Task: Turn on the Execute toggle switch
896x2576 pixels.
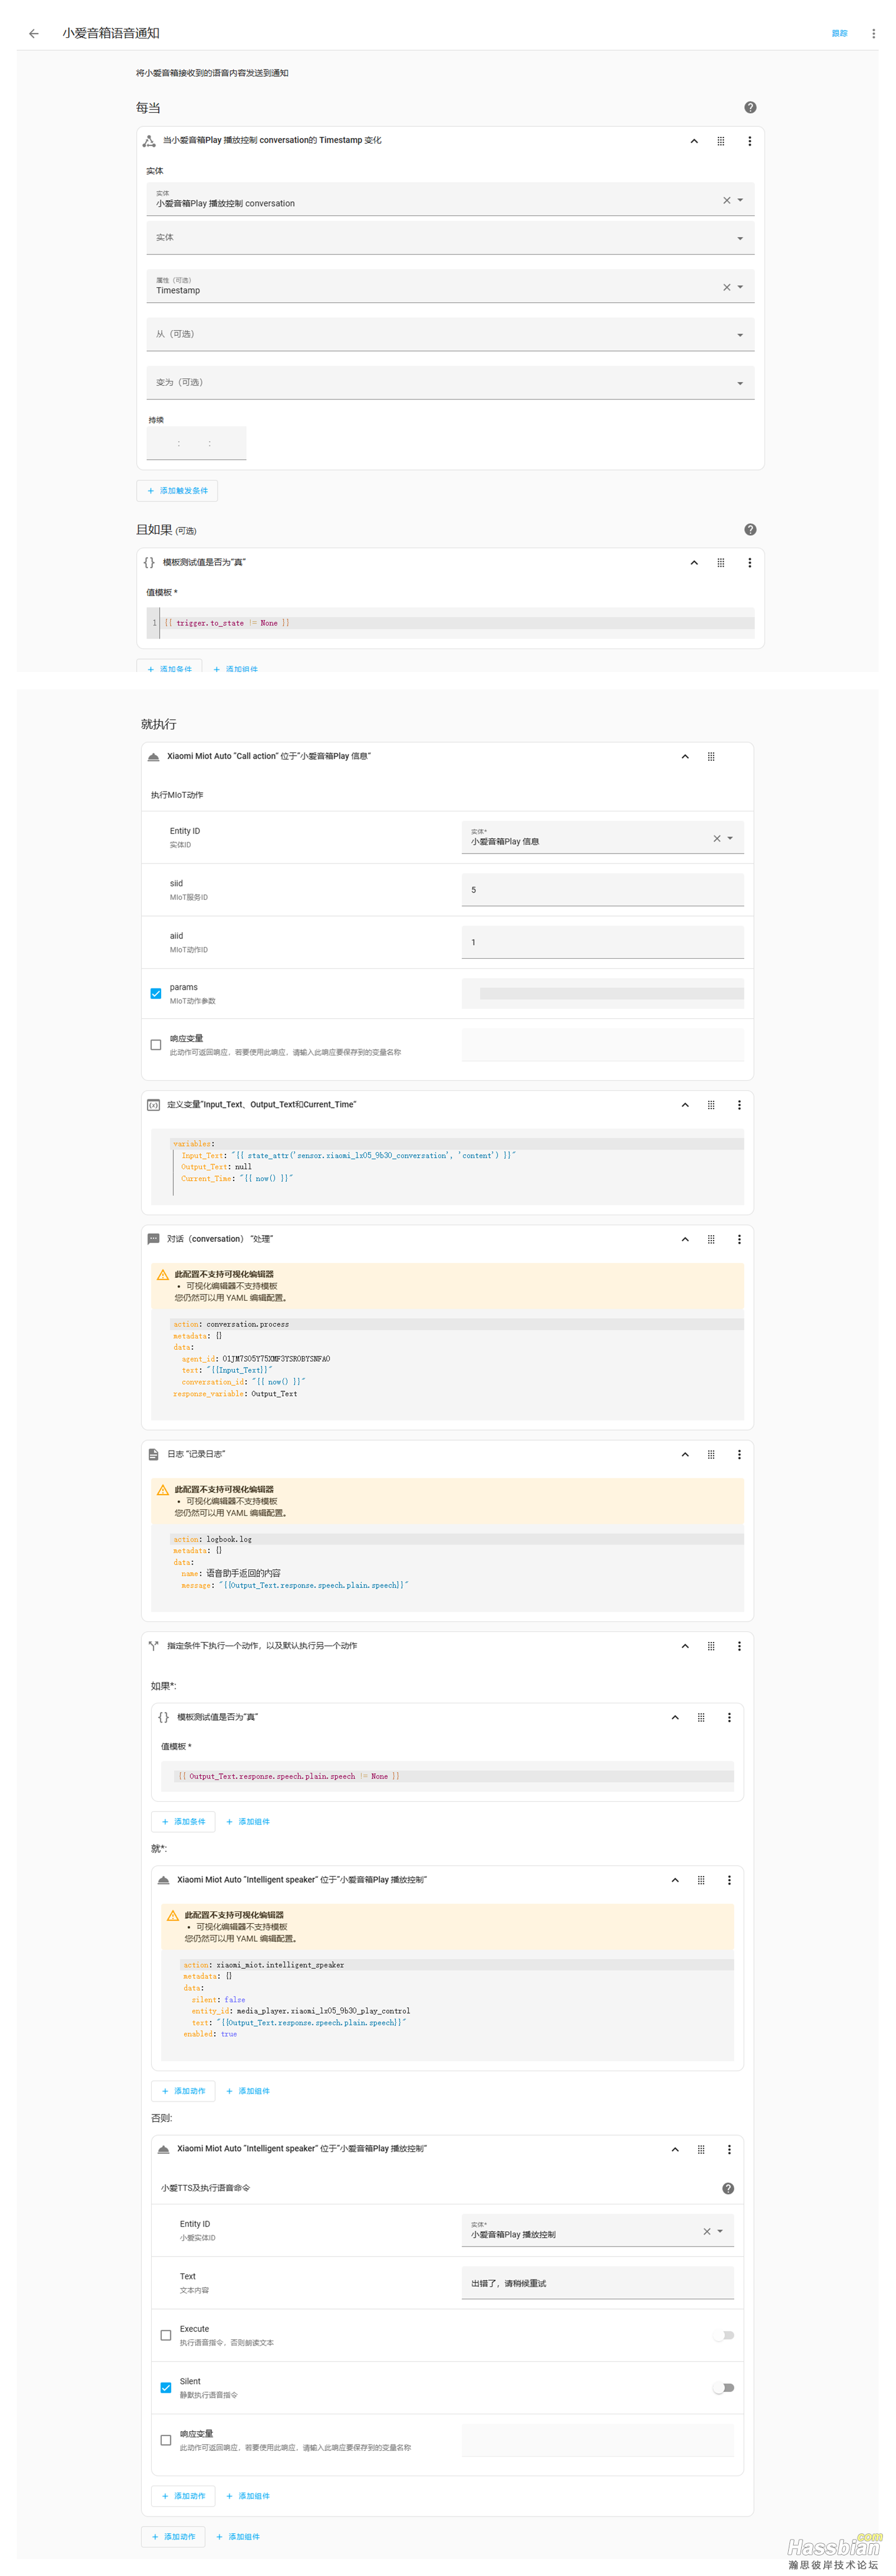Action: tap(723, 2335)
